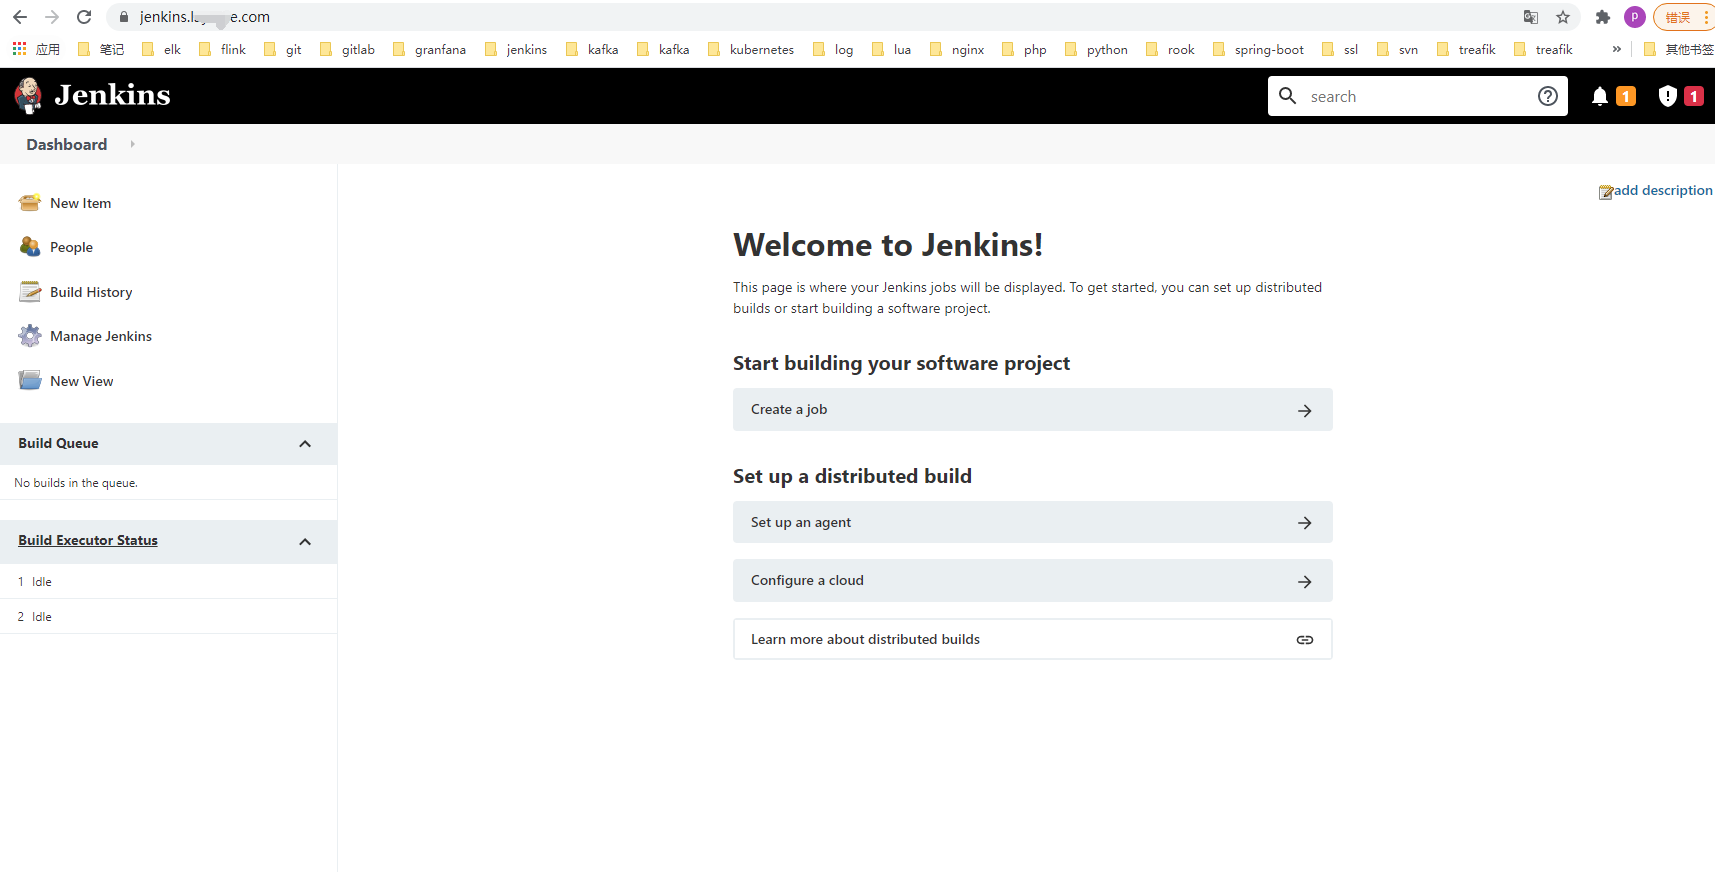1715x872 pixels.
Task: Click the Jenkins header title
Action: (x=112, y=95)
